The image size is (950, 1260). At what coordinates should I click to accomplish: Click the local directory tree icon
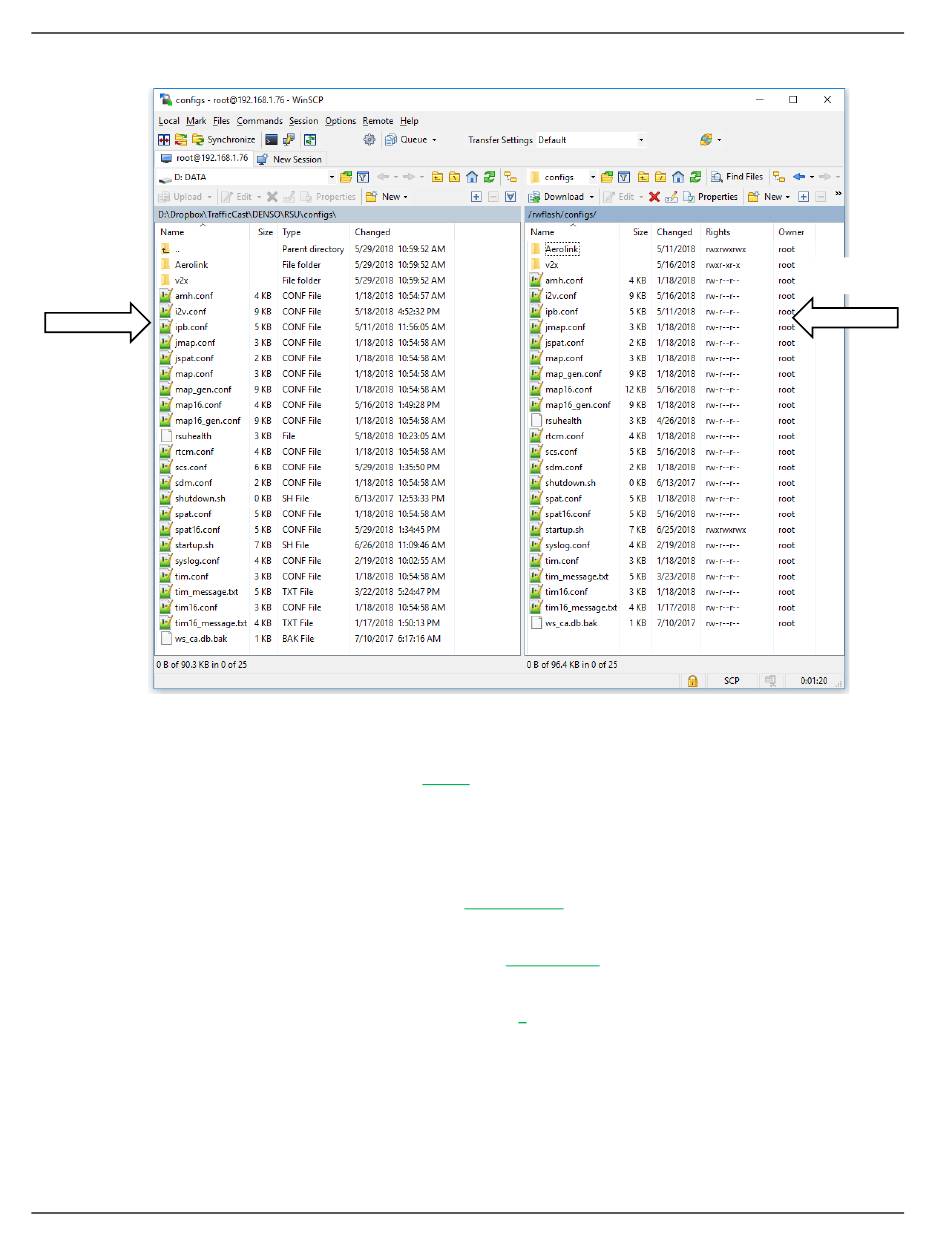510,177
